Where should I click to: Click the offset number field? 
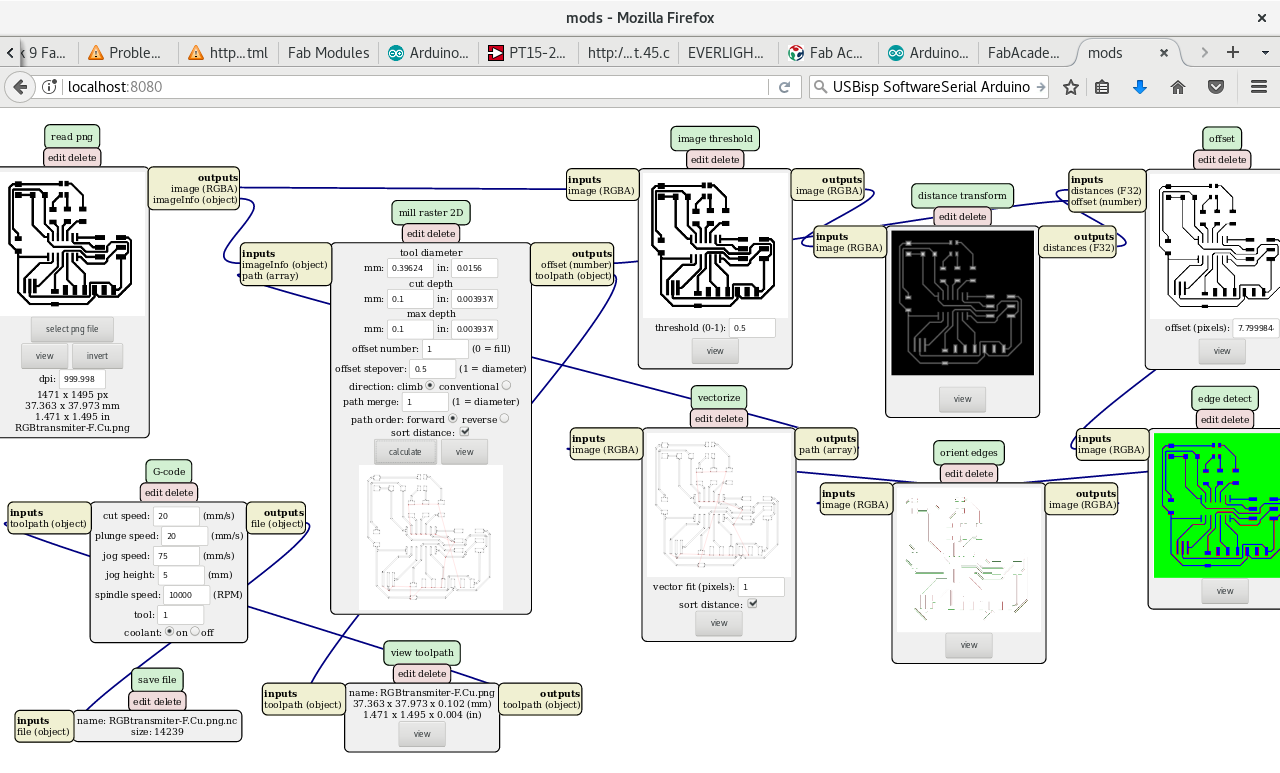click(445, 349)
